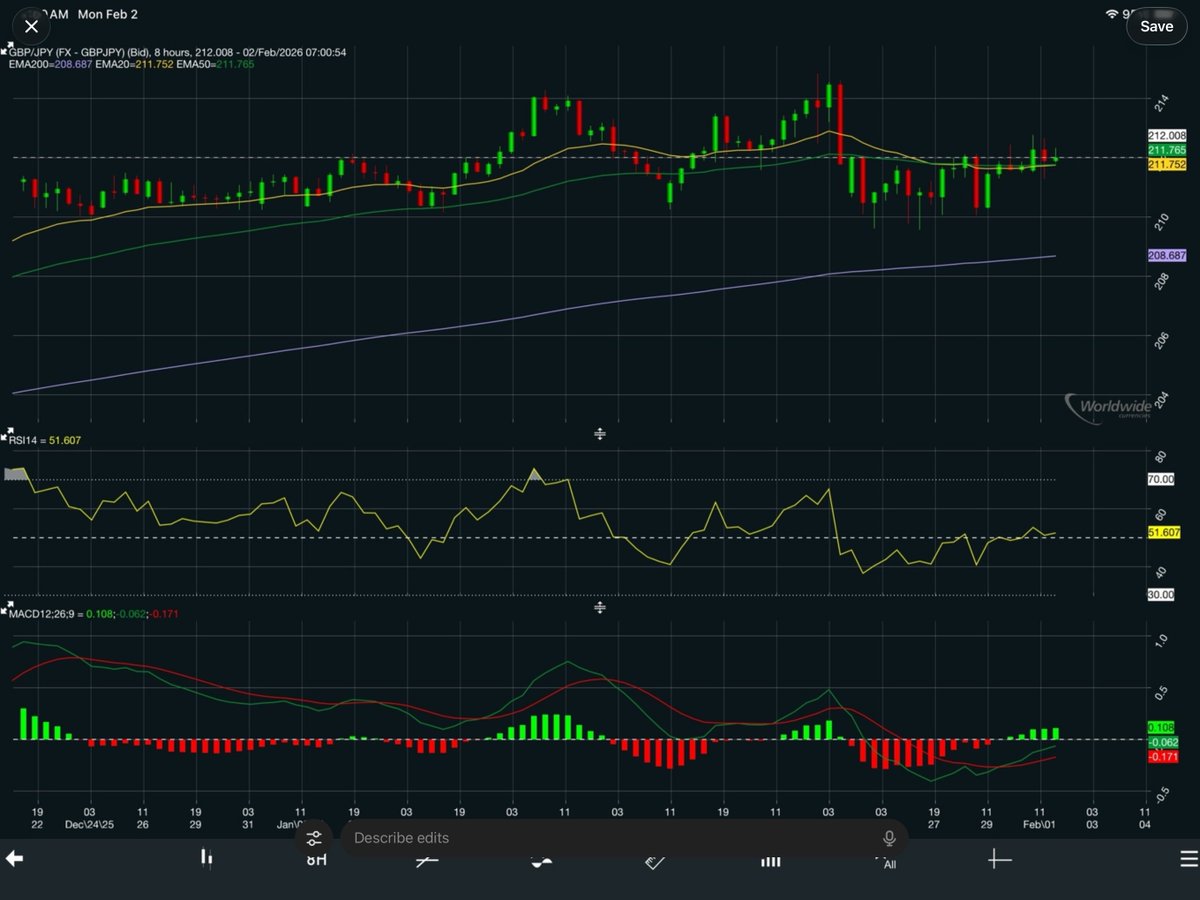
Task: Click the GBP/JPY chart title text
Action: click(179, 52)
